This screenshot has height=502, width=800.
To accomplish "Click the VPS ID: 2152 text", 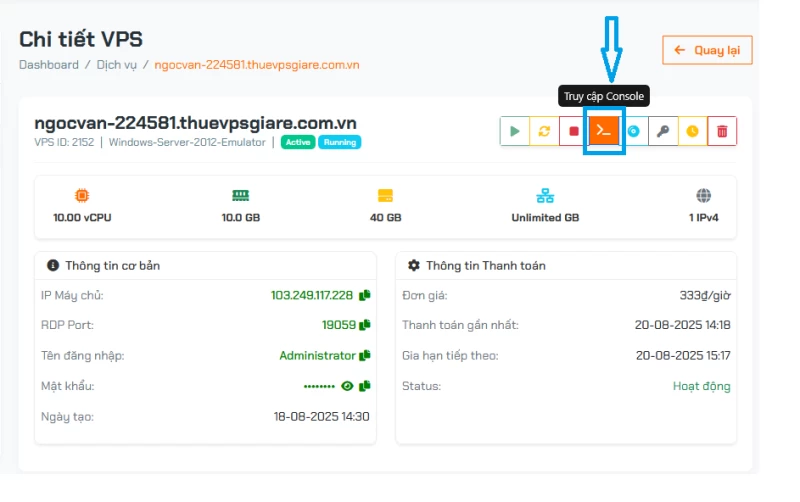I will pos(64,142).
